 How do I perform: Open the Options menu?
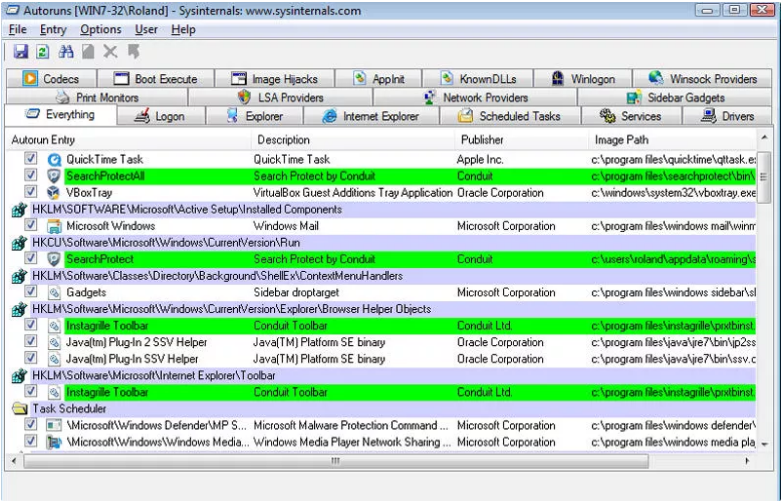click(x=101, y=29)
